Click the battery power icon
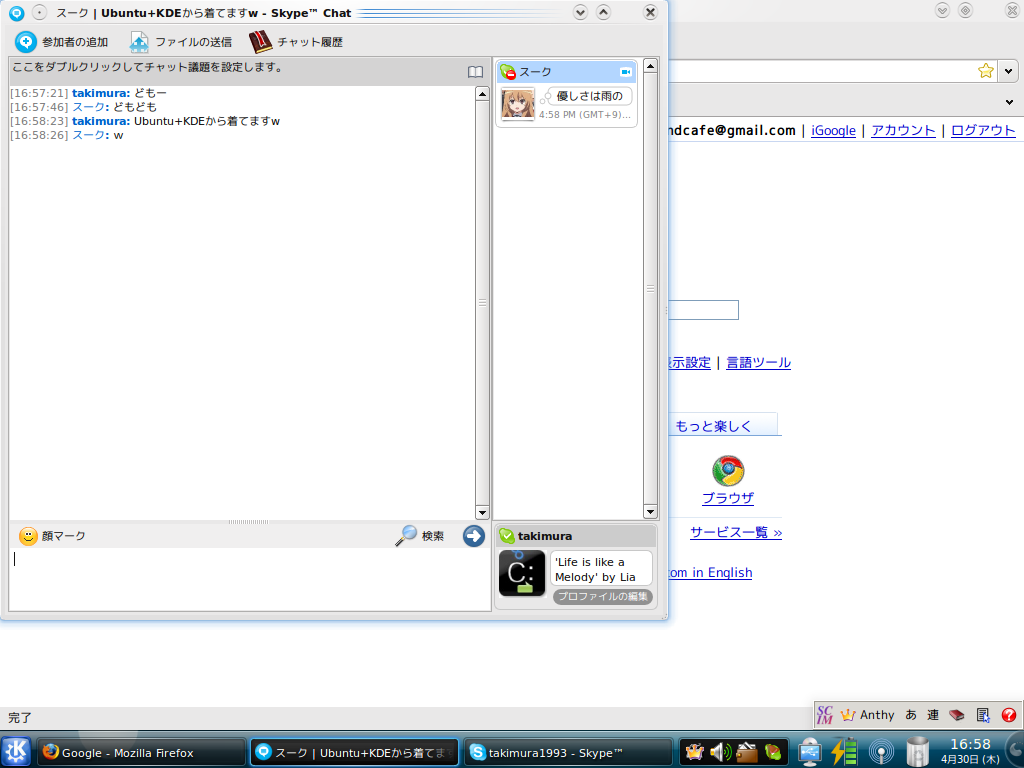 (x=844, y=752)
